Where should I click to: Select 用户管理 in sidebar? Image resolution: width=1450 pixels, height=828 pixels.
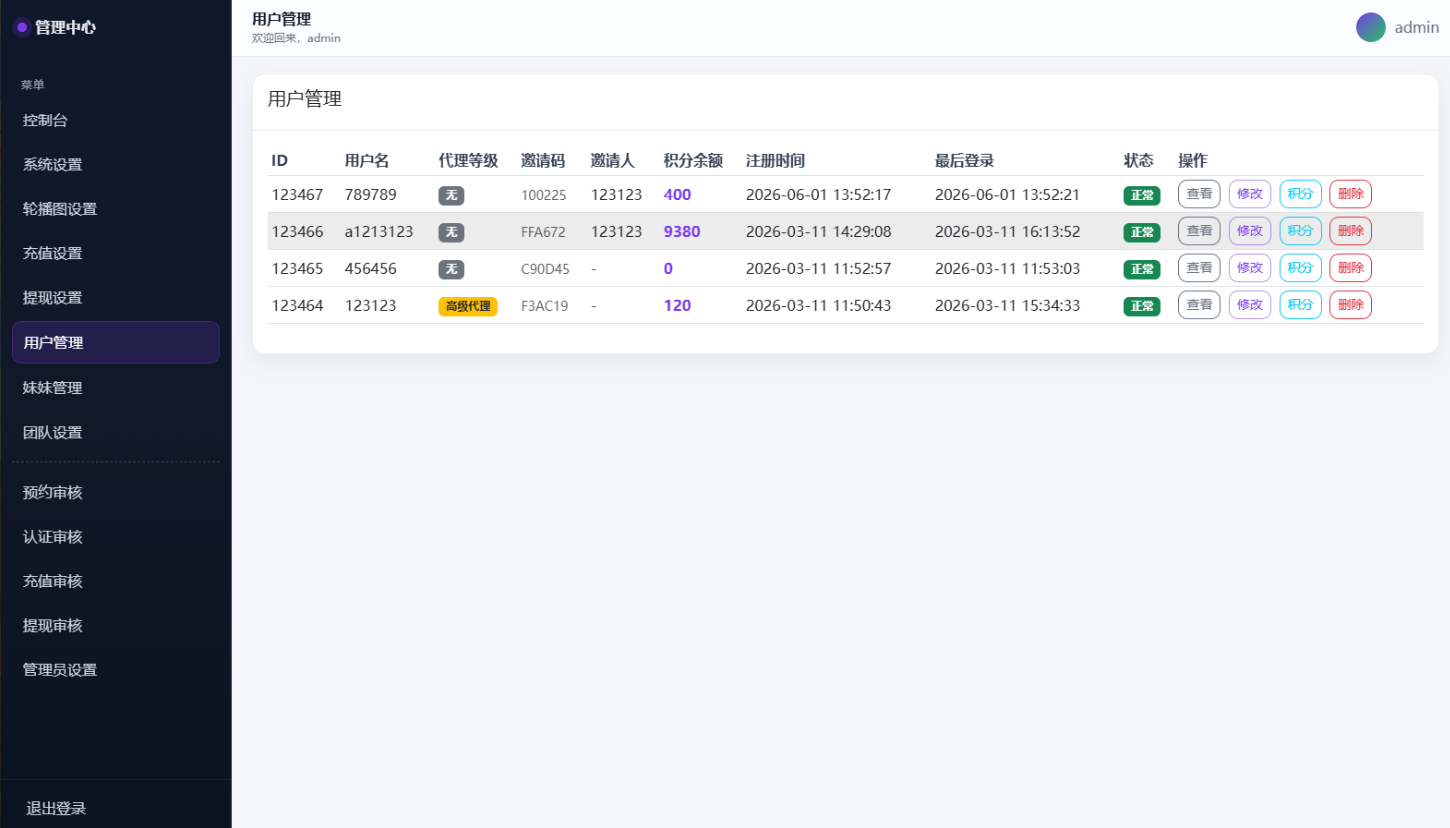click(116, 342)
